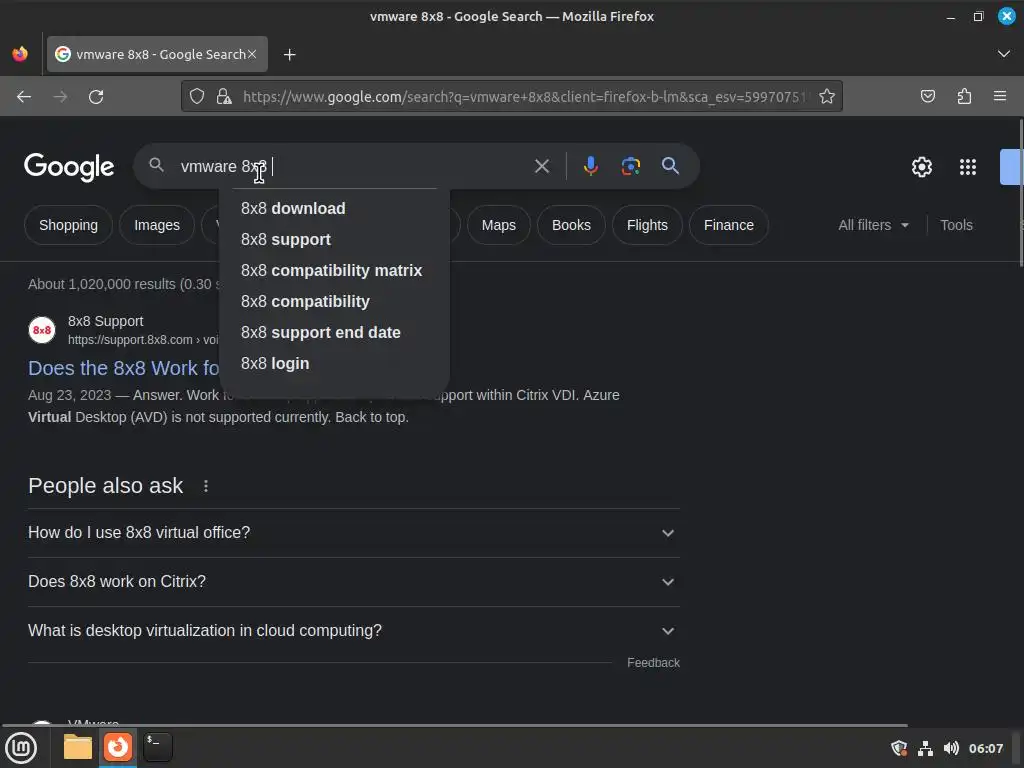Screen dimensions: 1024x768
Task: Open the Firefox extensions icon
Action: click(x=964, y=97)
